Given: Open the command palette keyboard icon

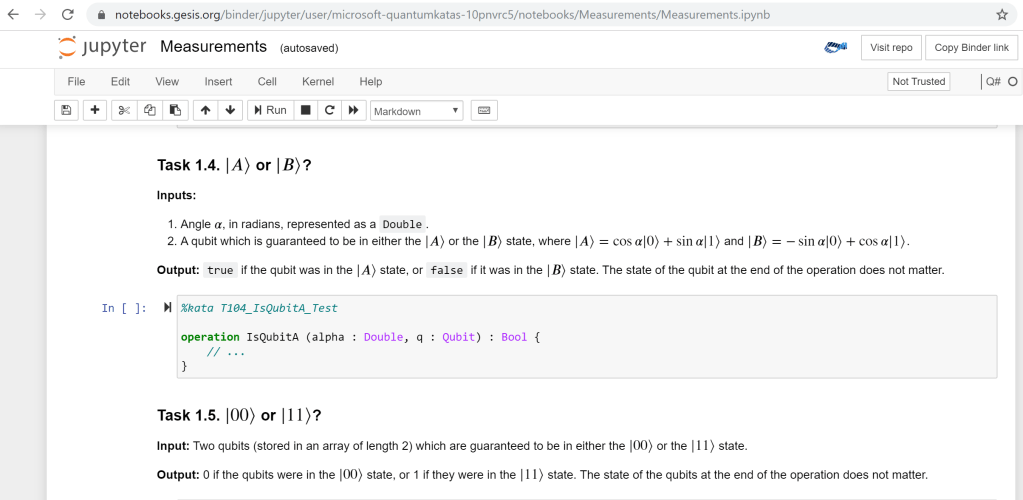Looking at the screenshot, I should 484,110.
